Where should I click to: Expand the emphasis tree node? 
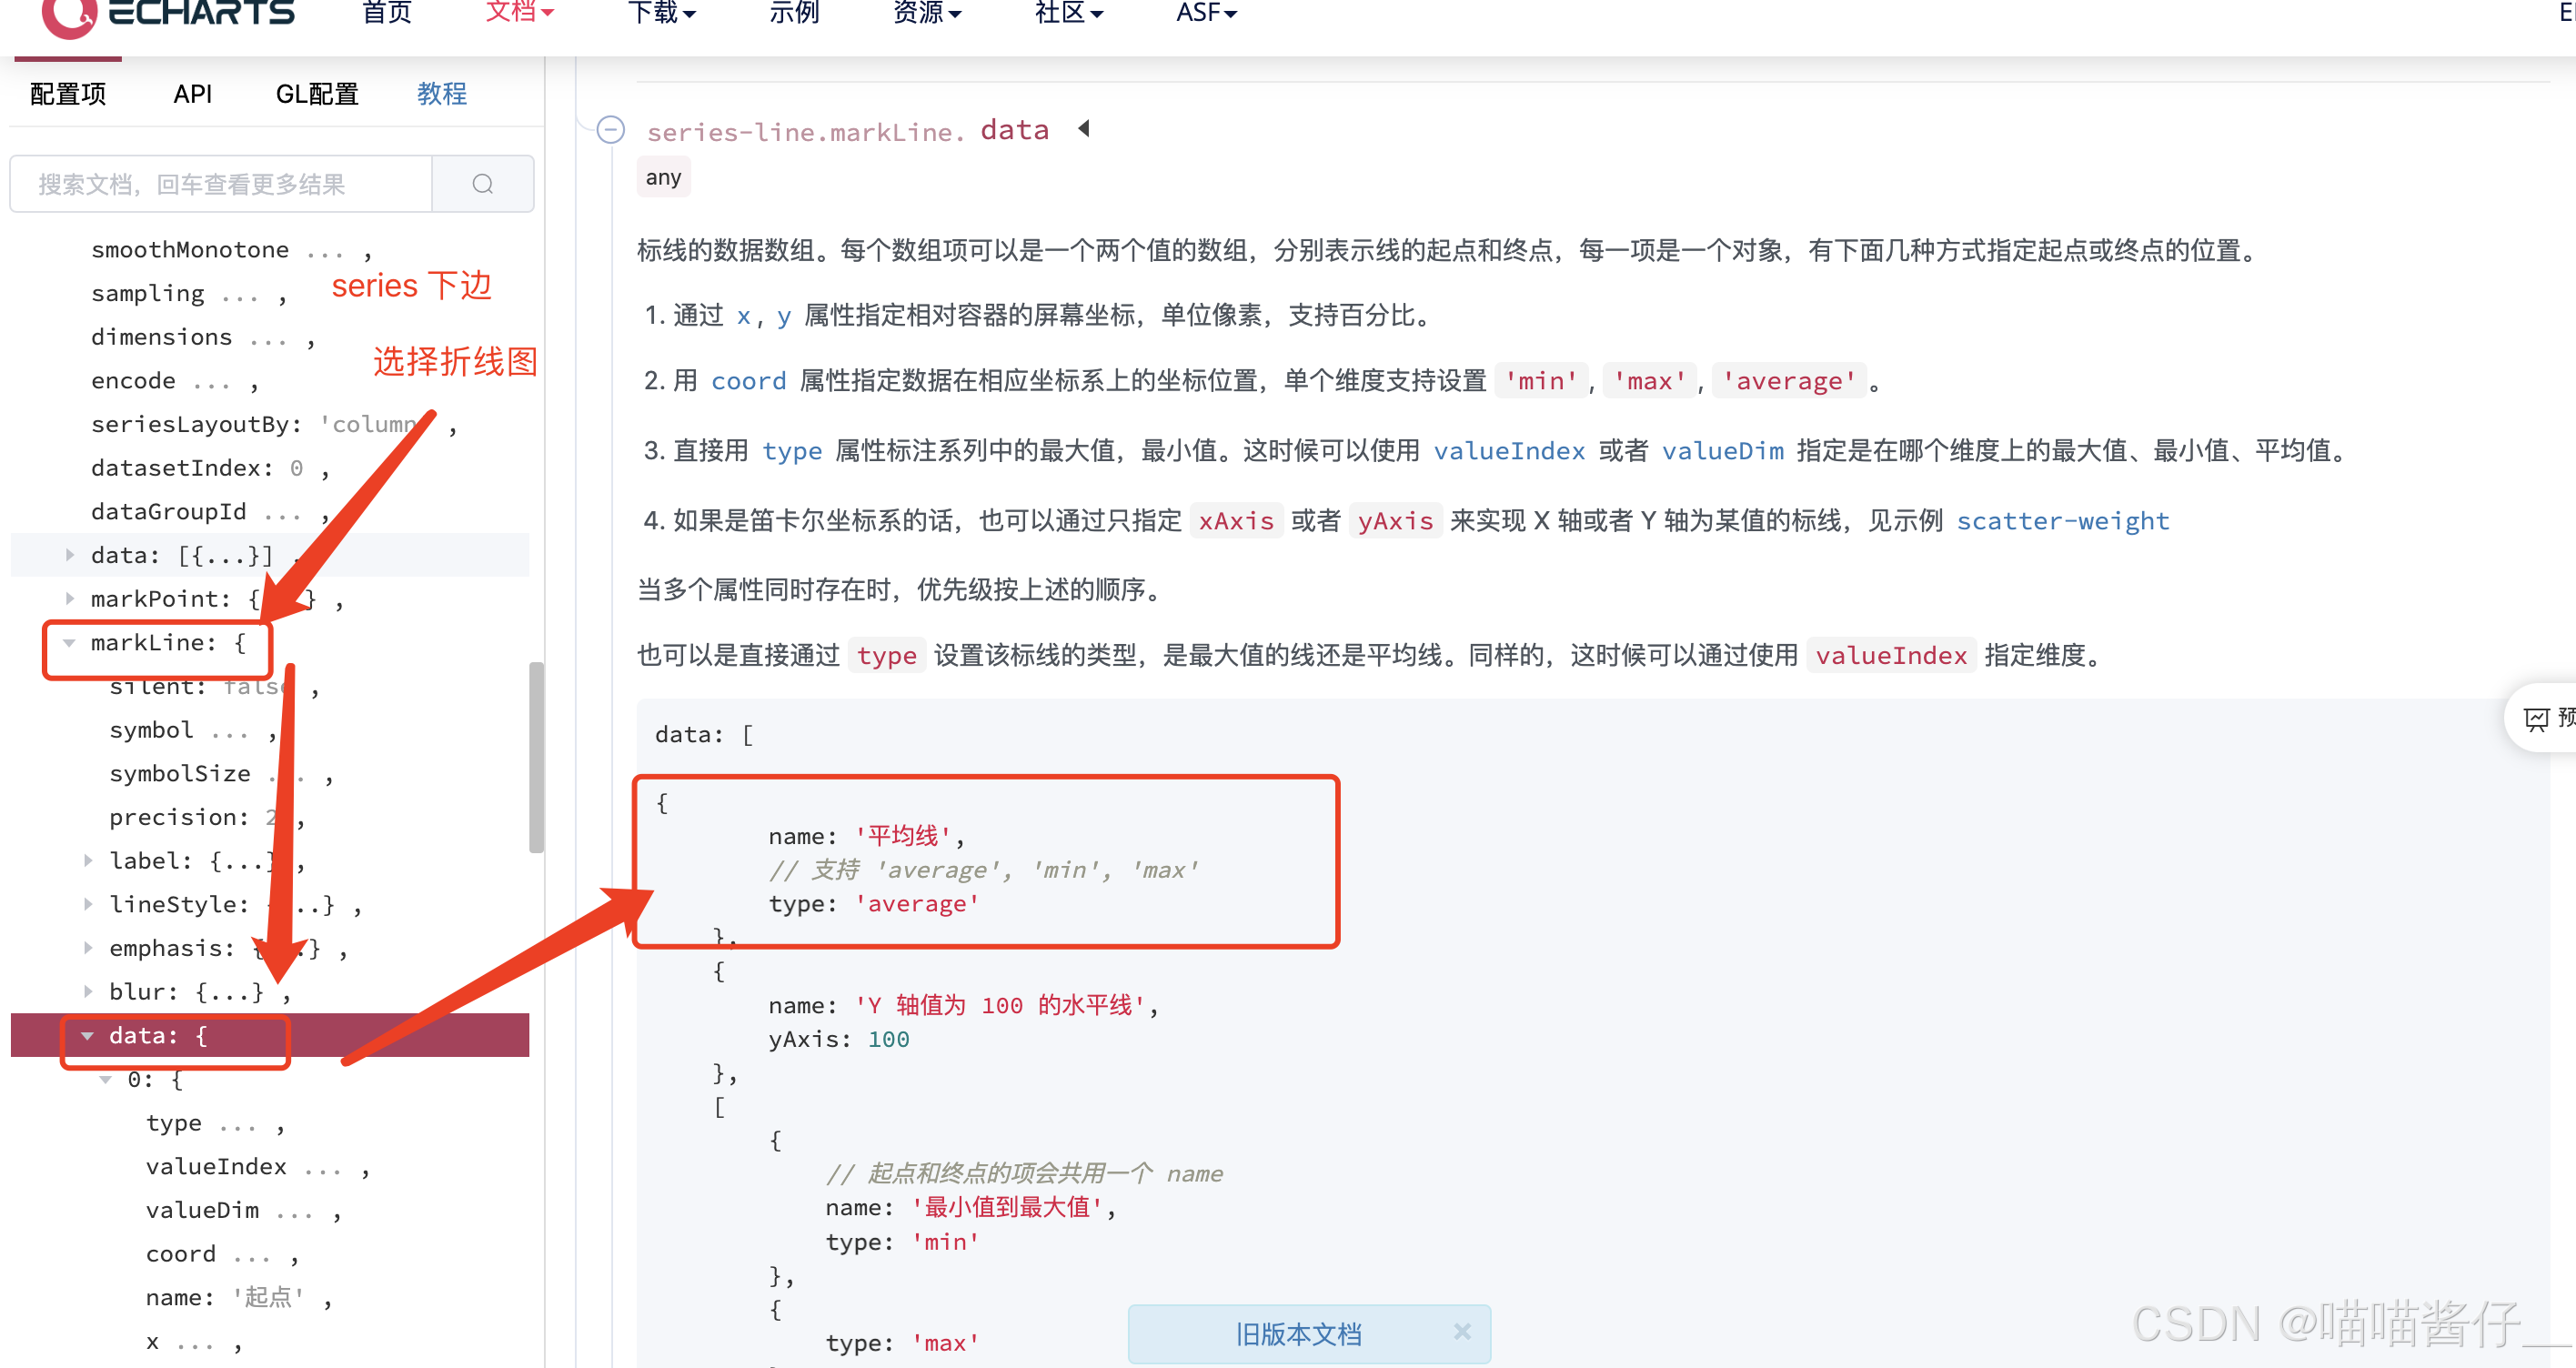(88, 948)
